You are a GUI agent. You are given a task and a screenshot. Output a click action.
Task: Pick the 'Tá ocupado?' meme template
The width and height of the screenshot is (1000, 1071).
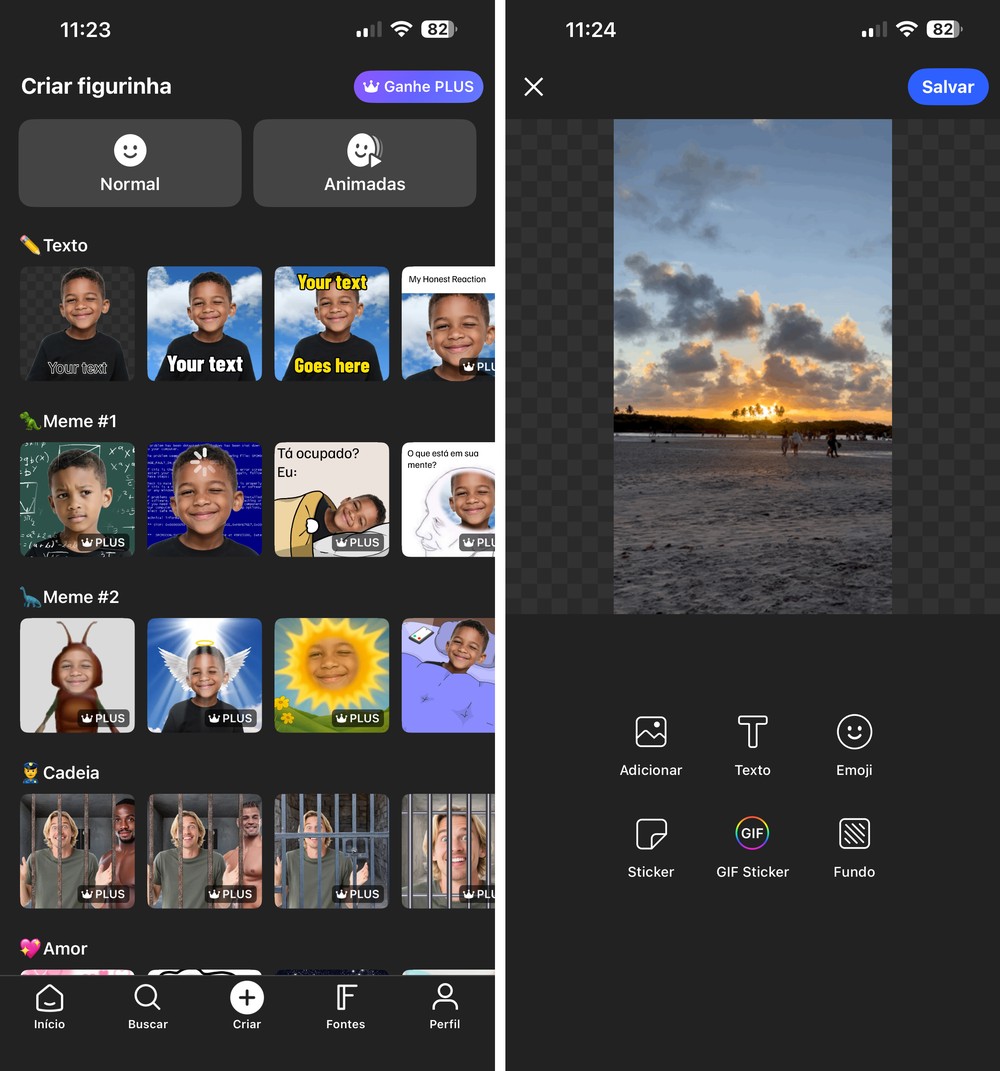pos(331,499)
